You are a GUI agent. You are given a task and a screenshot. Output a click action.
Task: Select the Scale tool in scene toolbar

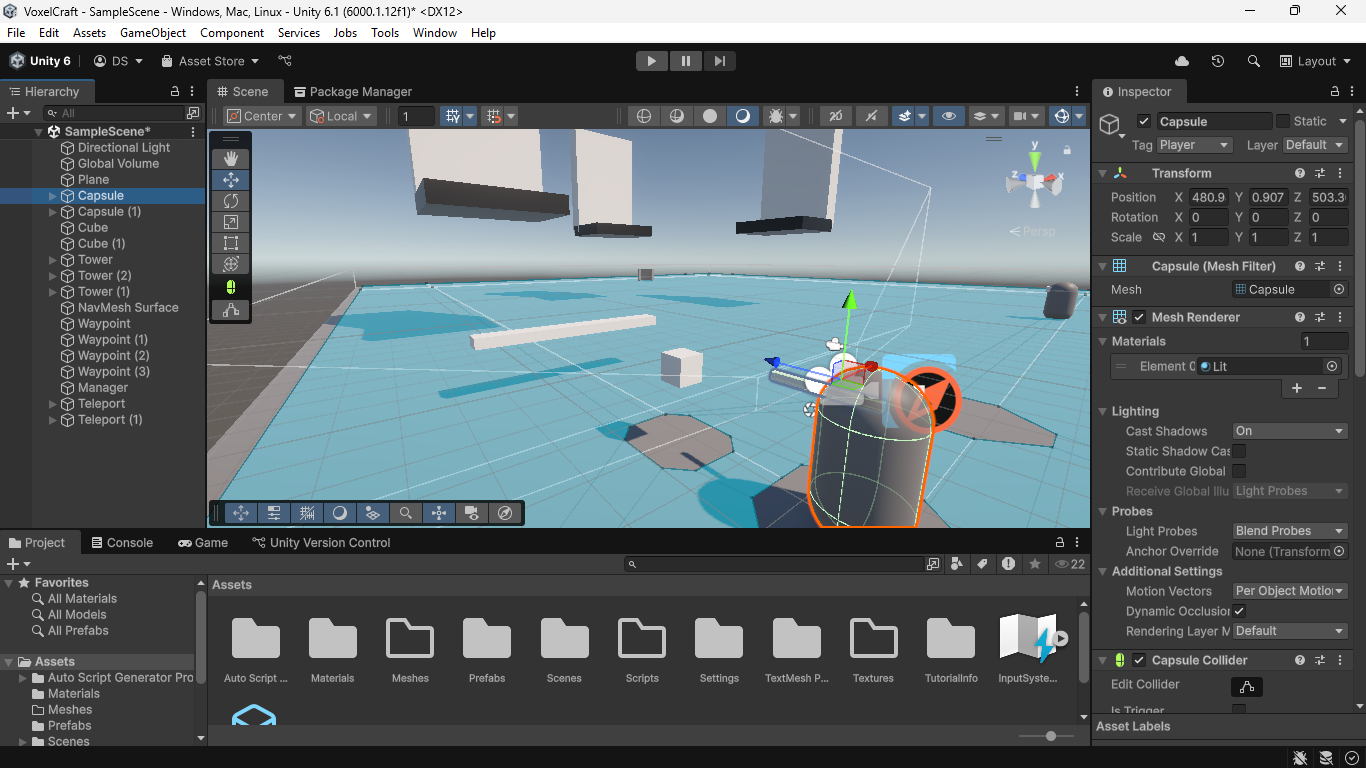click(x=231, y=222)
